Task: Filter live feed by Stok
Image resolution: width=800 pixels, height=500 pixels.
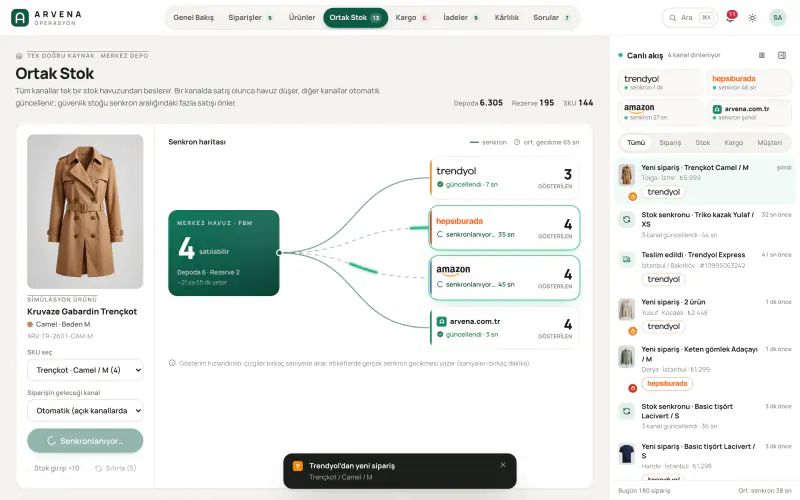Action: click(x=703, y=143)
